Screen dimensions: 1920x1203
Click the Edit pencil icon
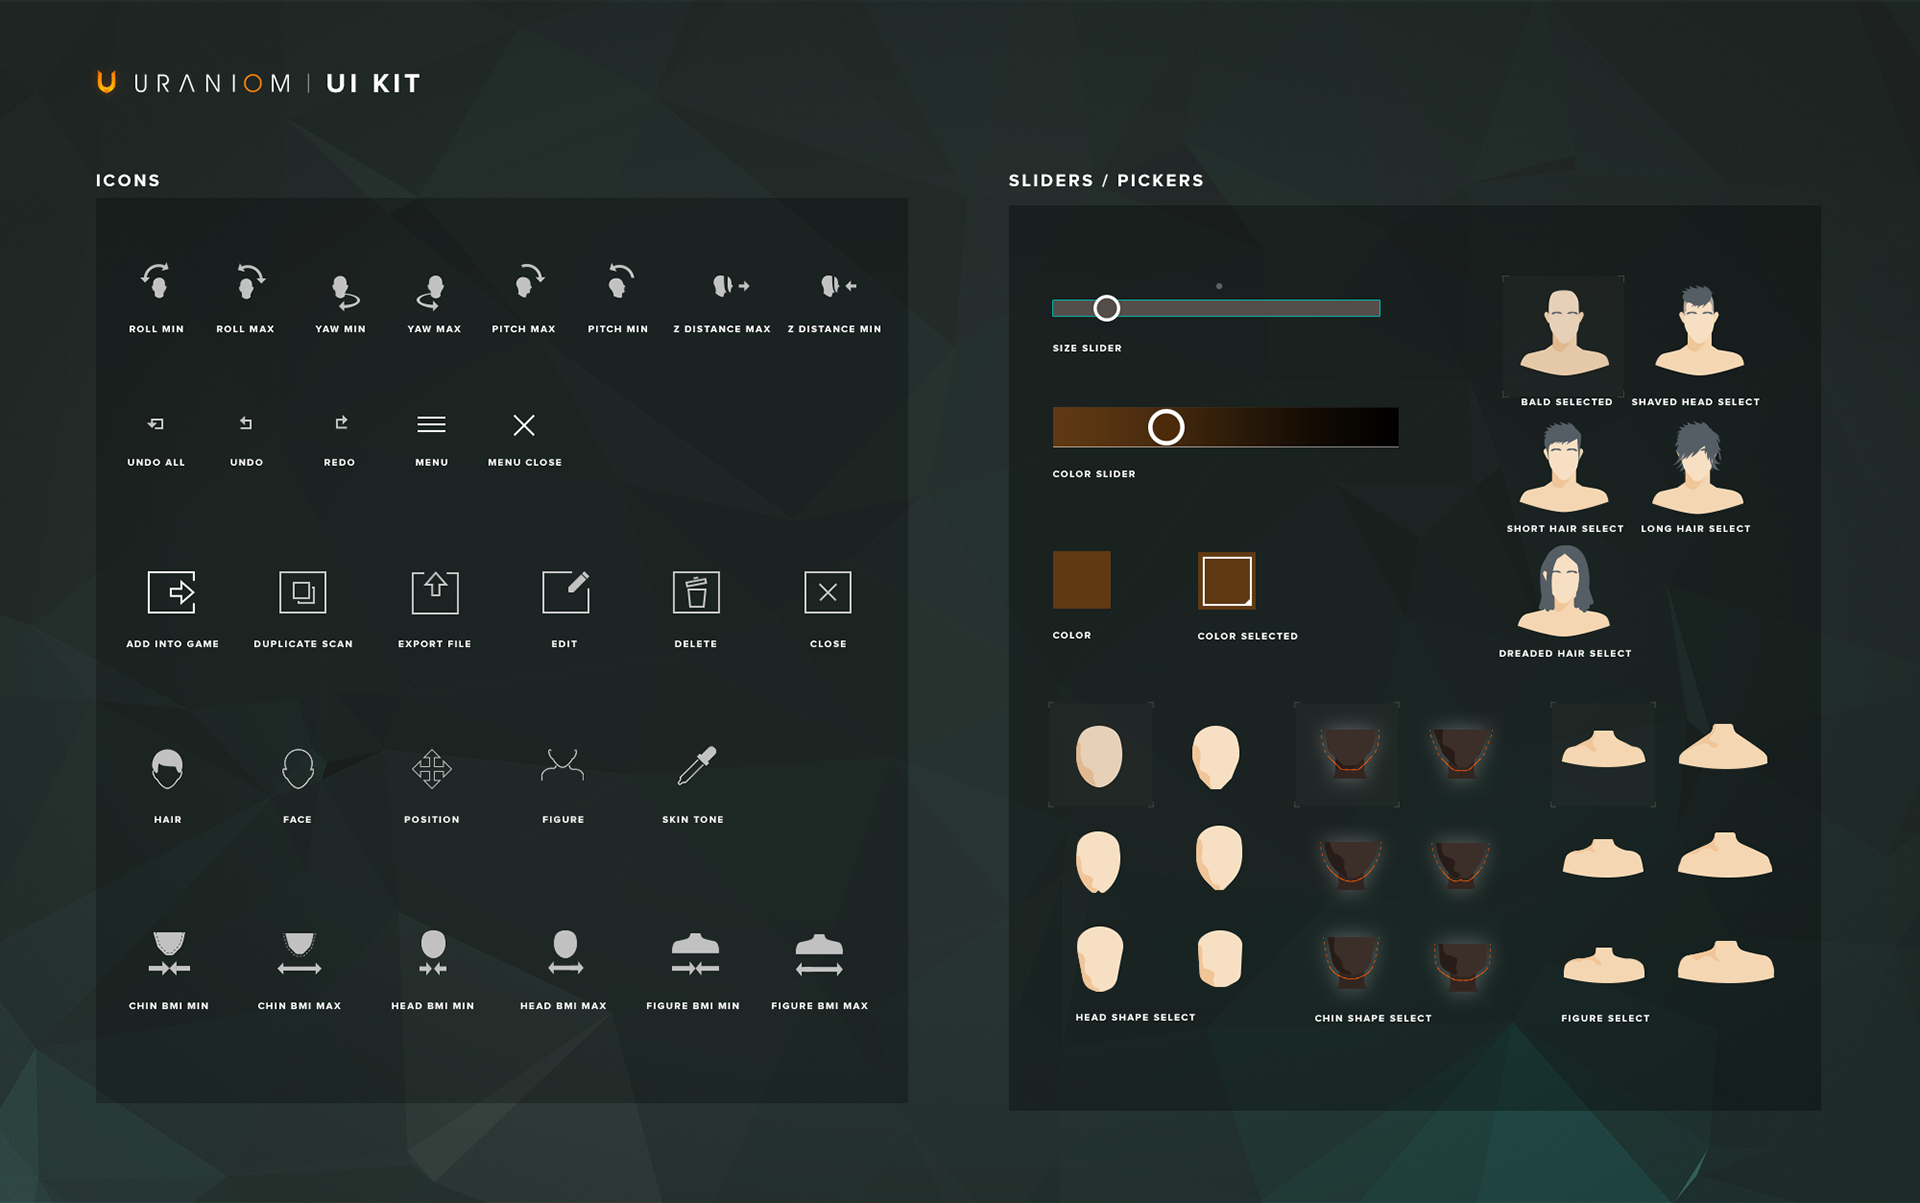566,592
